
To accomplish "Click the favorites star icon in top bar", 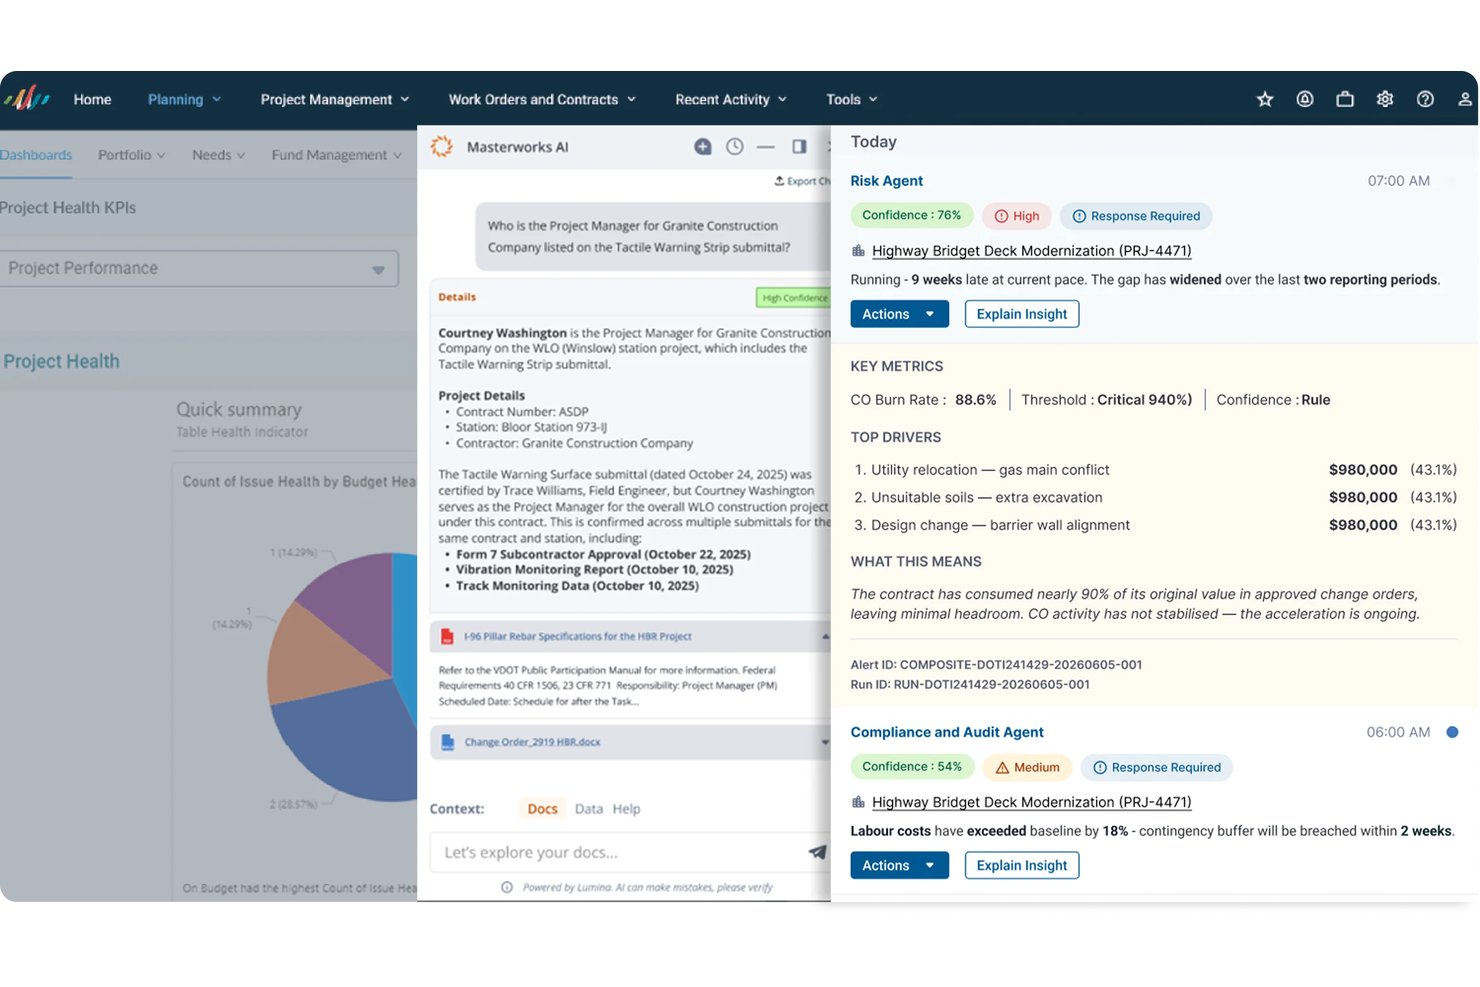I will 1265,99.
